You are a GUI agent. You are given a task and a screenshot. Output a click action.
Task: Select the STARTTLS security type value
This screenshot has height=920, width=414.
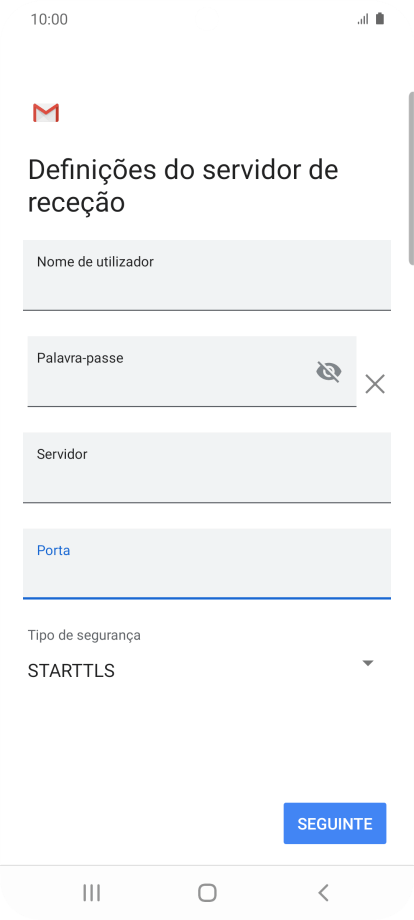(x=71, y=671)
